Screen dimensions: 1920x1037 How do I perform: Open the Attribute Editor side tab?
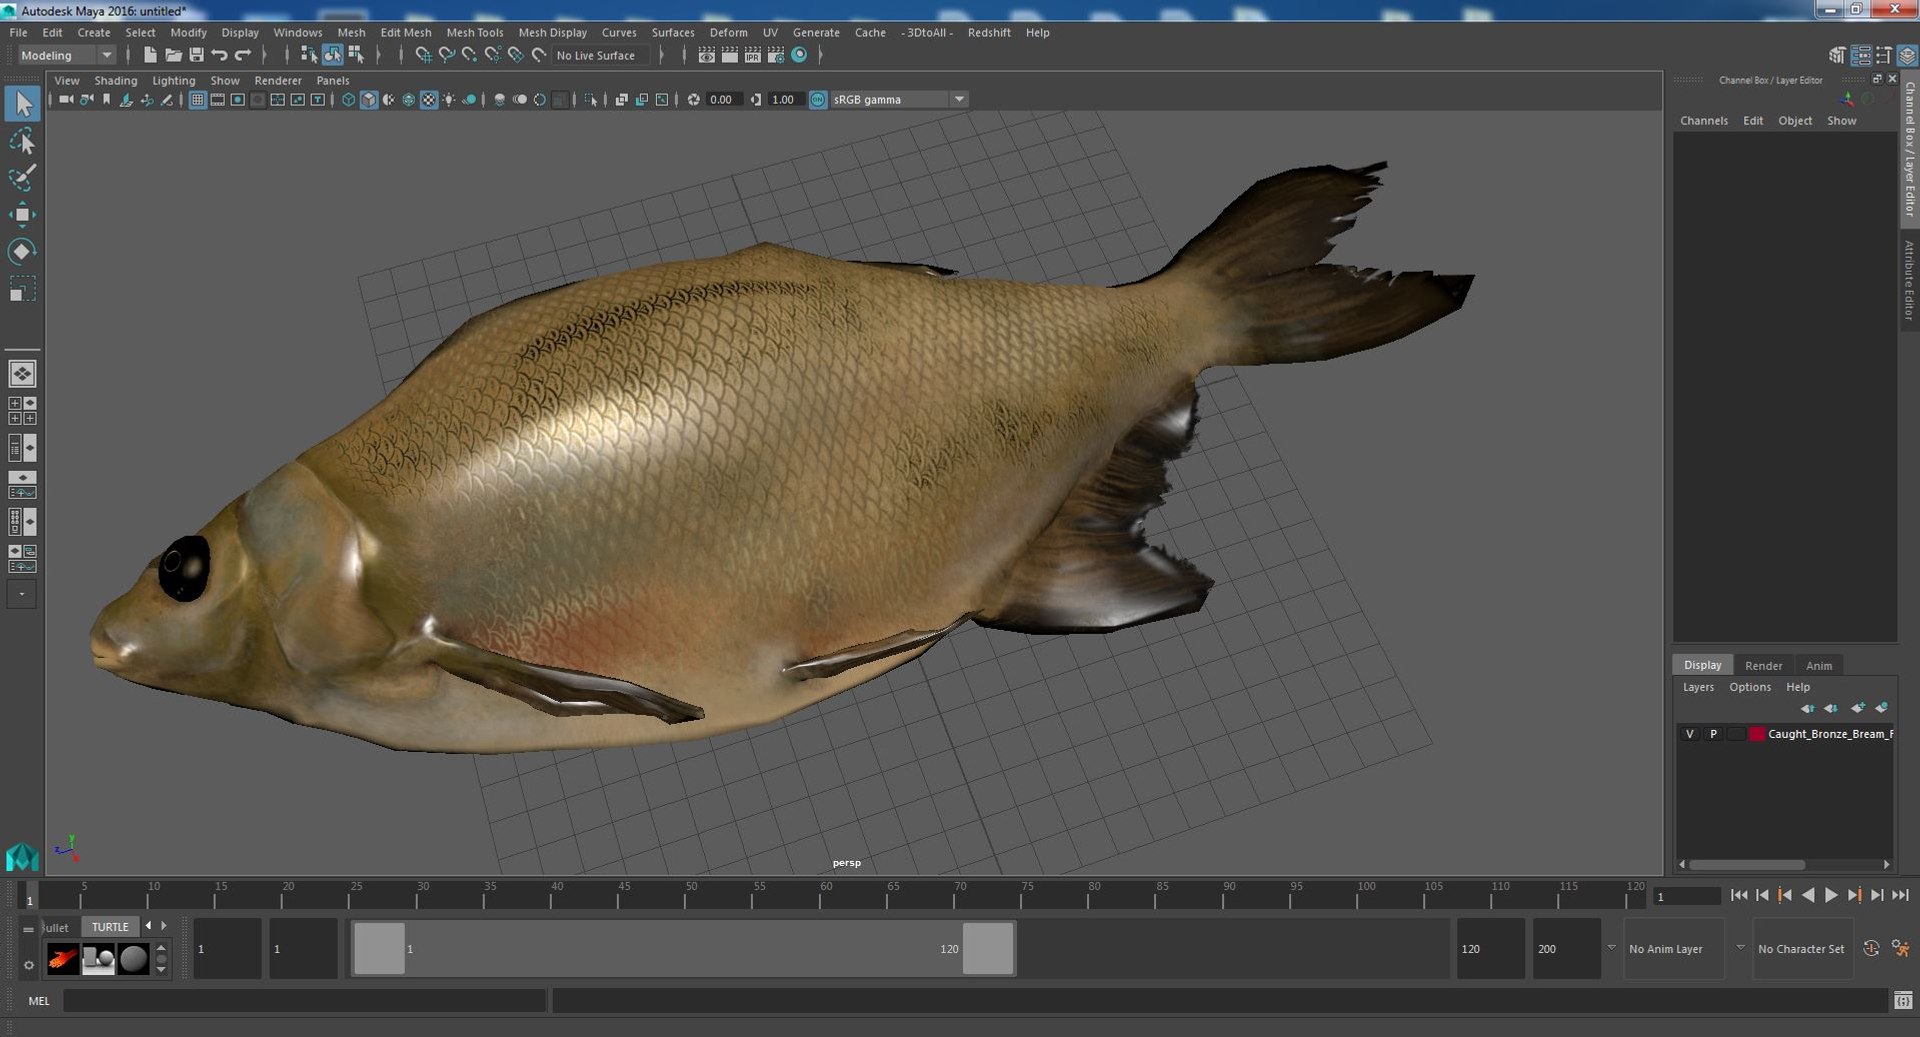pos(1908,281)
